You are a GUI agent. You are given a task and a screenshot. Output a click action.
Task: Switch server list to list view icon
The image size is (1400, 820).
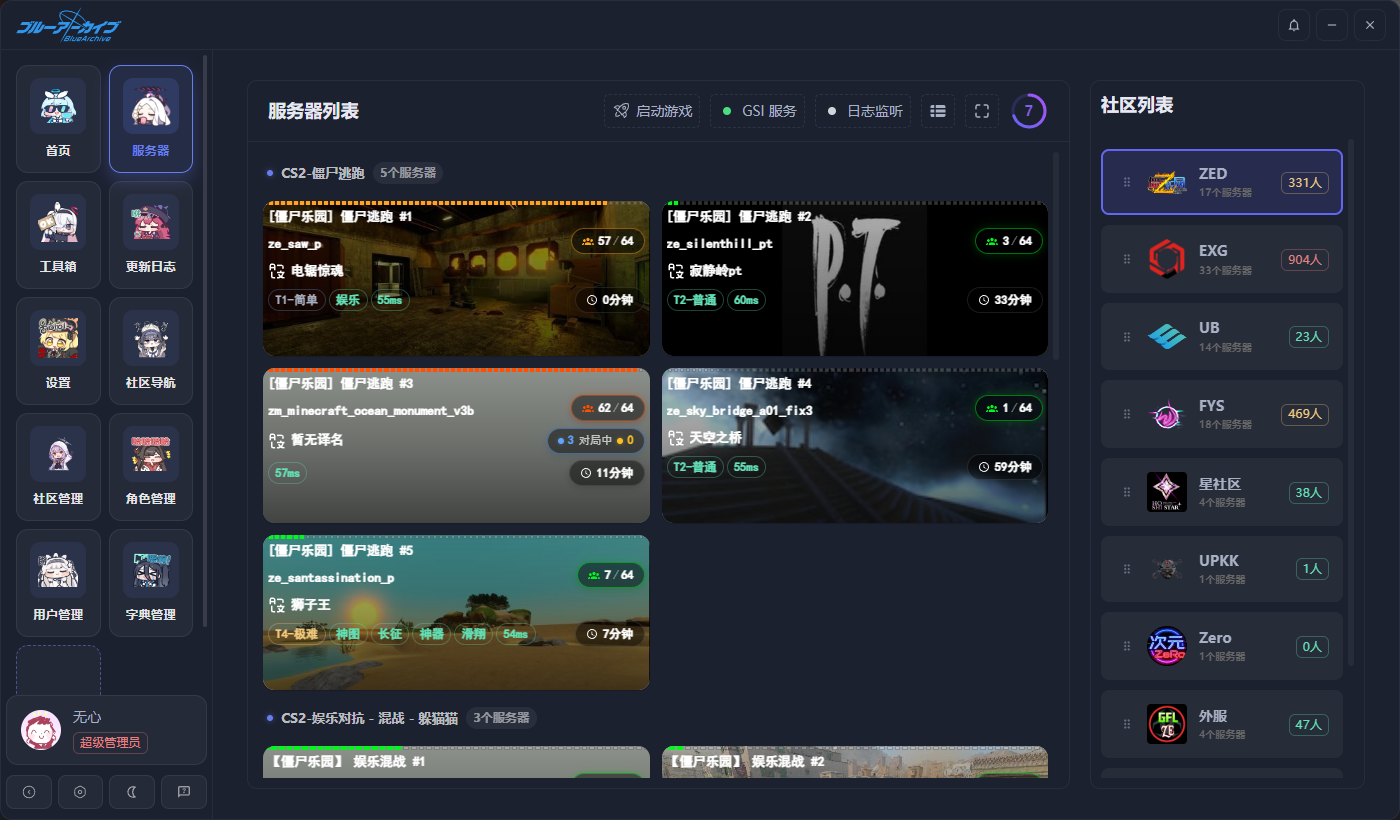coord(938,111)
